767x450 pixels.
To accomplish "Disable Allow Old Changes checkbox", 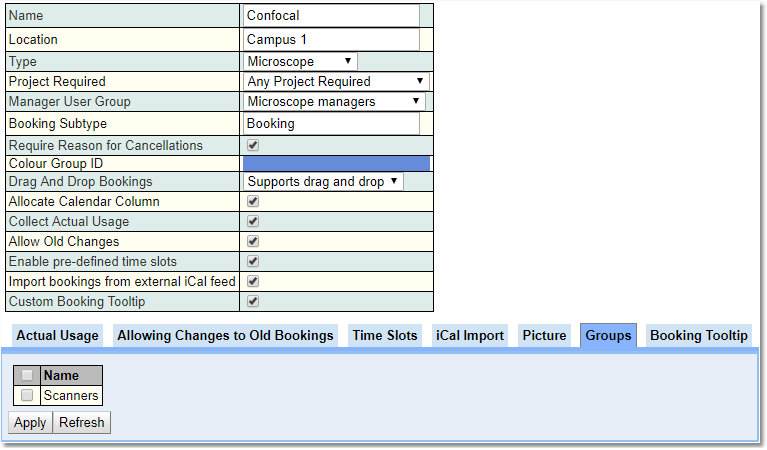I will point(253,242).
